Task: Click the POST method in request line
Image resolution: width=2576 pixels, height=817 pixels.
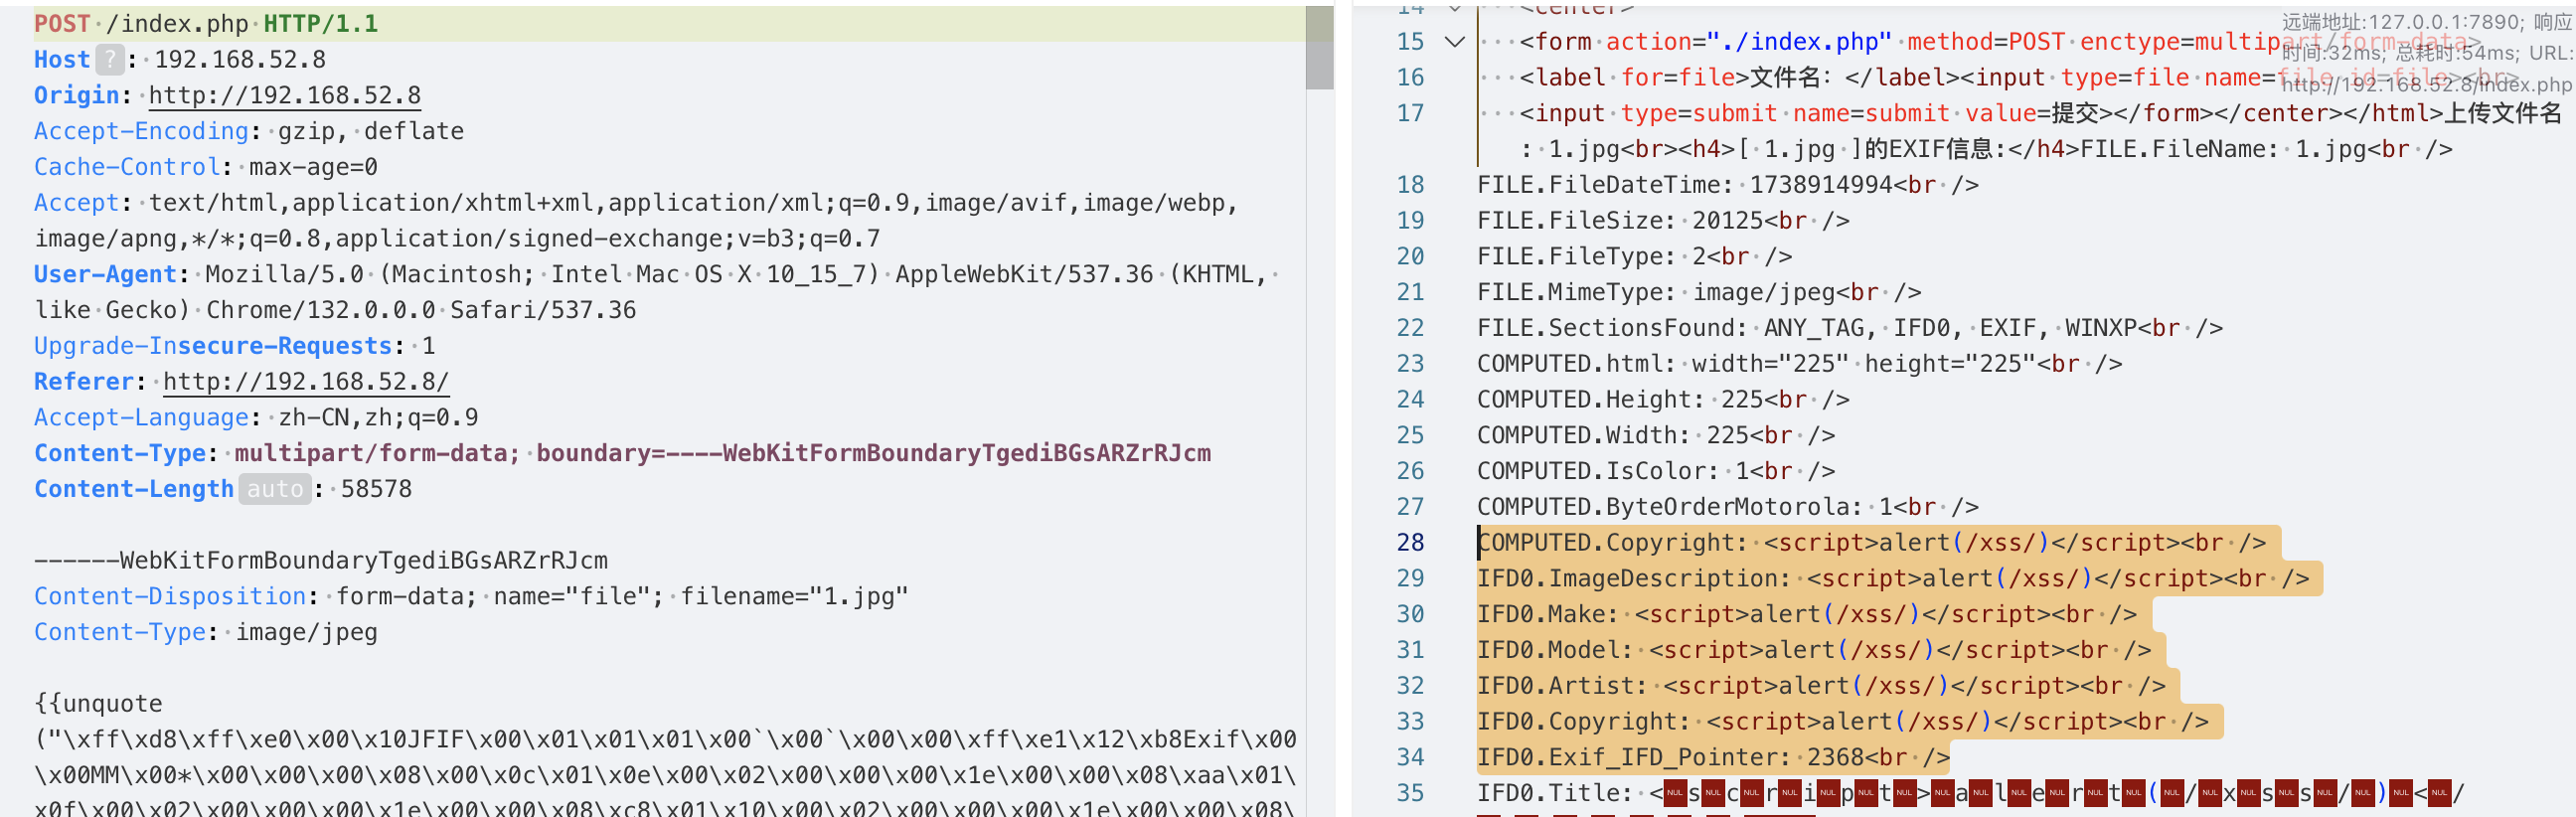Action: click(62, 24)
